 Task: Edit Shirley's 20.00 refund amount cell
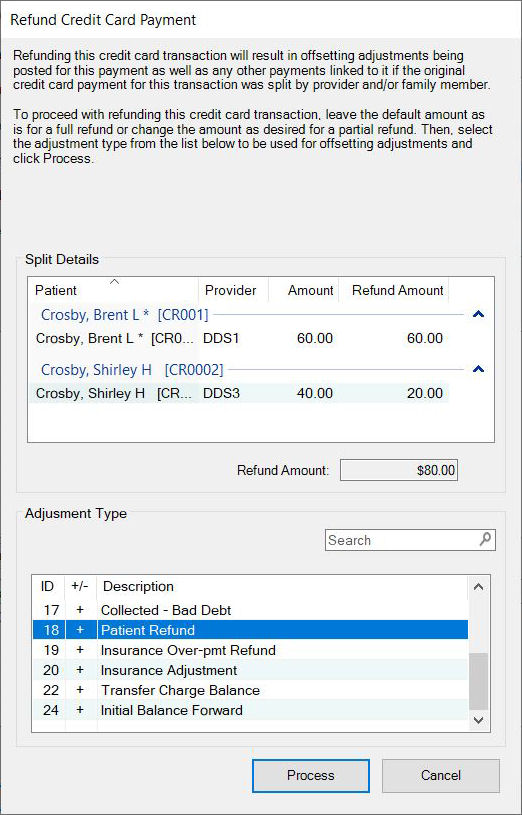(x=394, y=393)
